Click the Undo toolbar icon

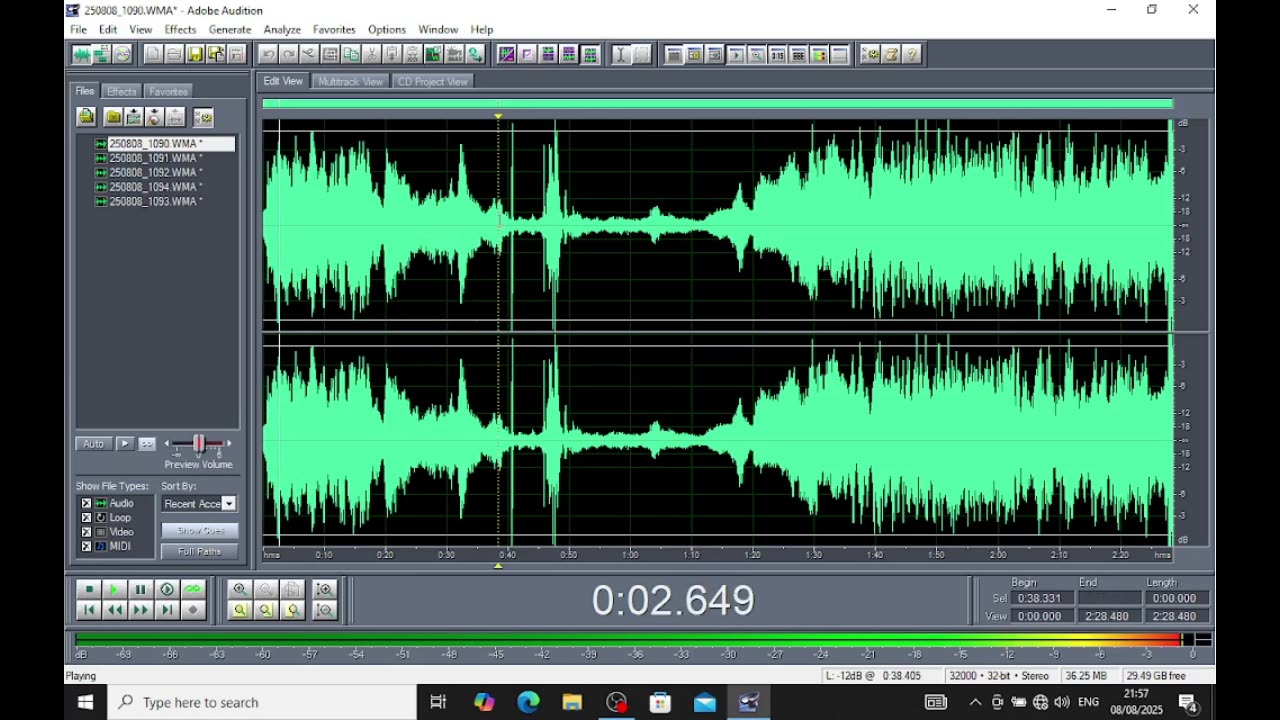tap(268, 54)
